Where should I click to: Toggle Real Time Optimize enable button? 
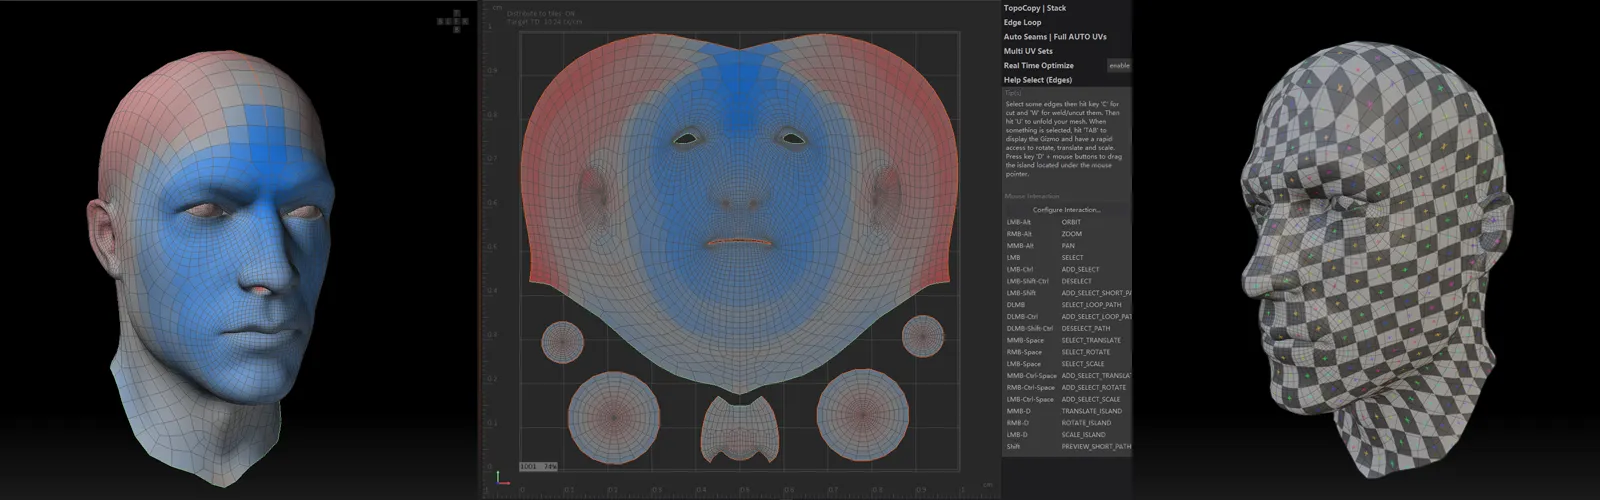click(1119, 66)
